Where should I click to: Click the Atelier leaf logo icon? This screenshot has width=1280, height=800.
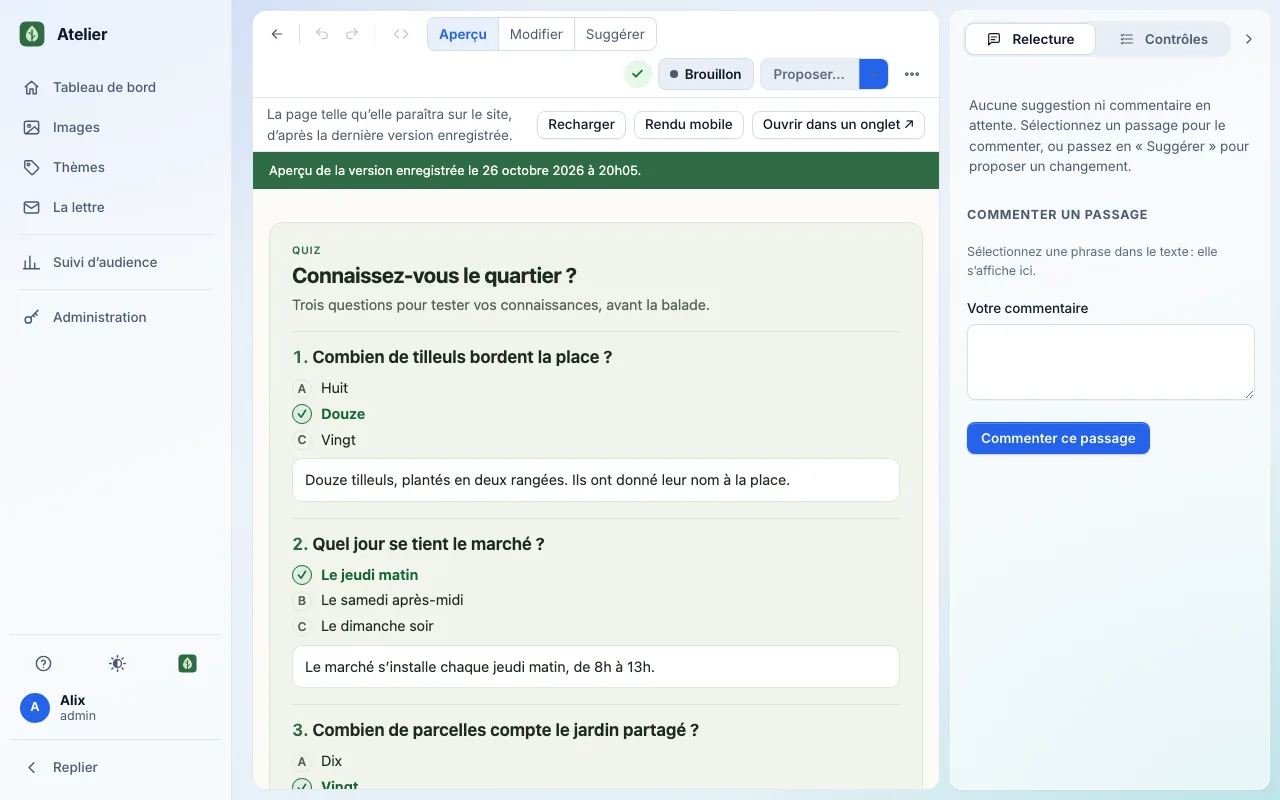[32, 34]
